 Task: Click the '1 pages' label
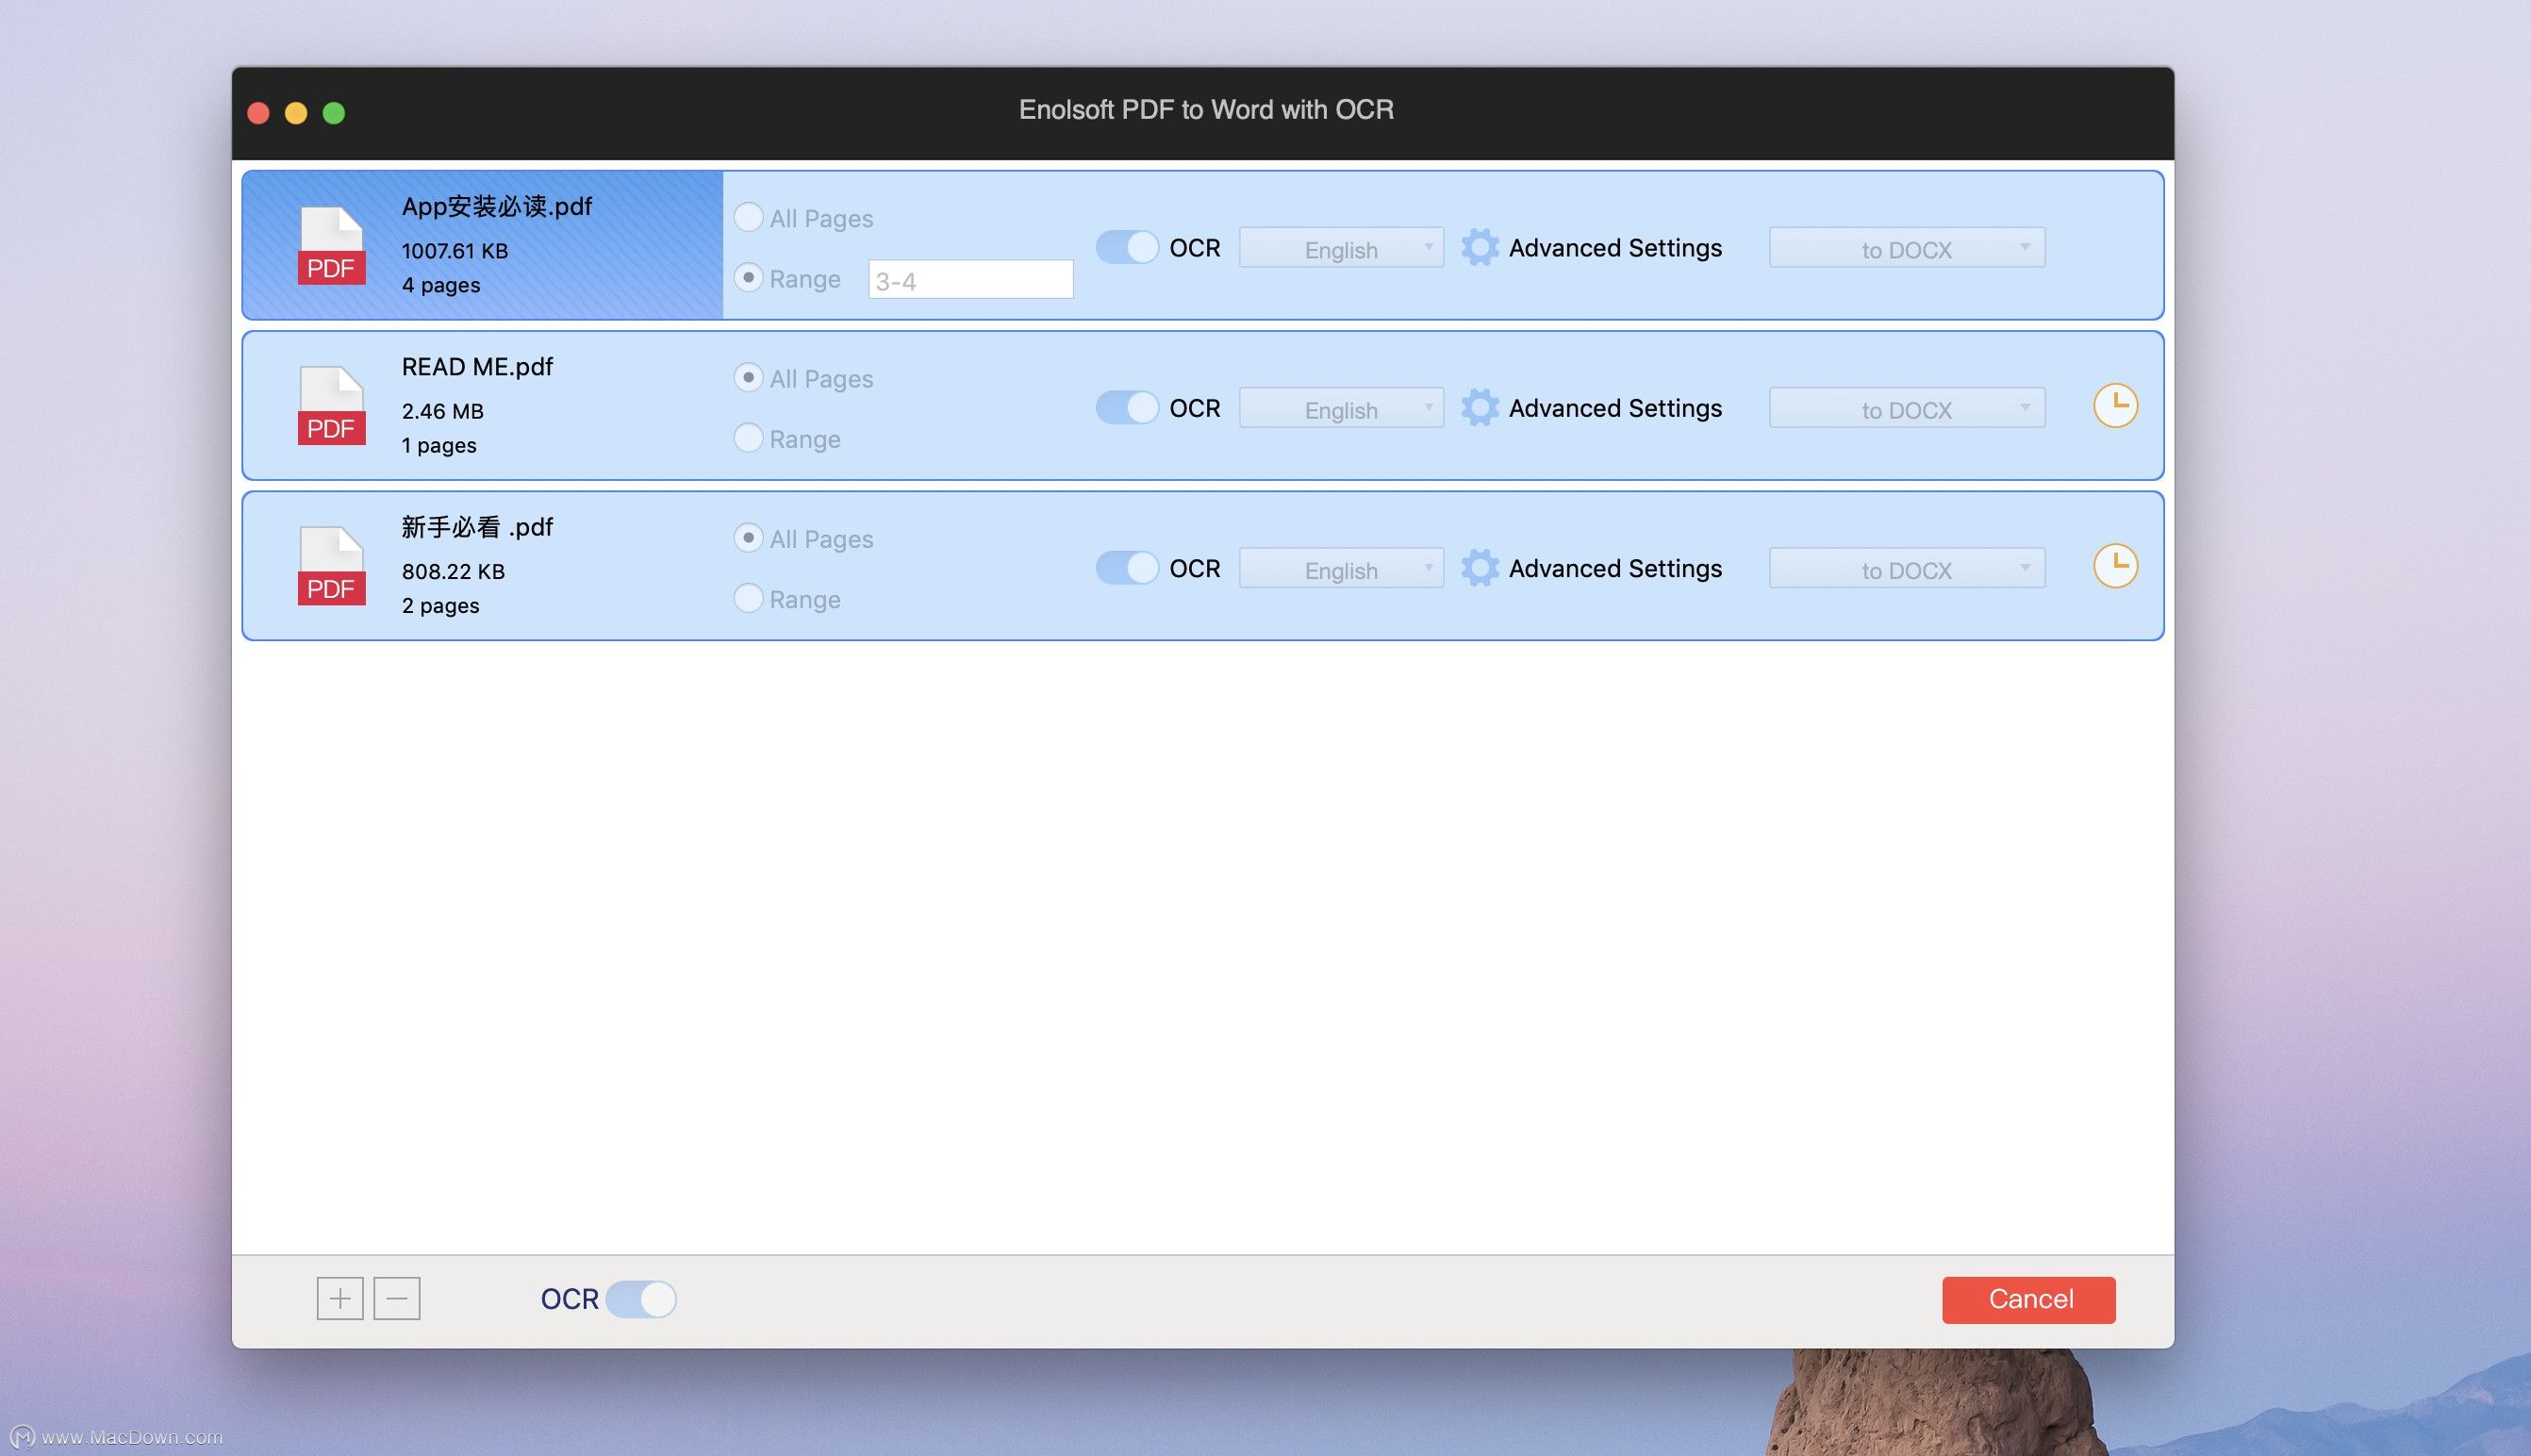pos(439,445)
